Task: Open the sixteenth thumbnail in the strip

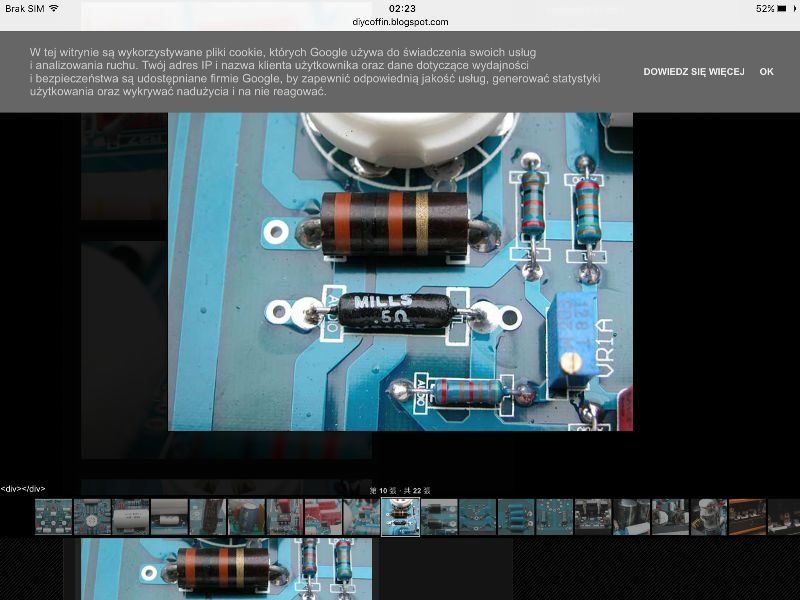Action: point(632,517)
